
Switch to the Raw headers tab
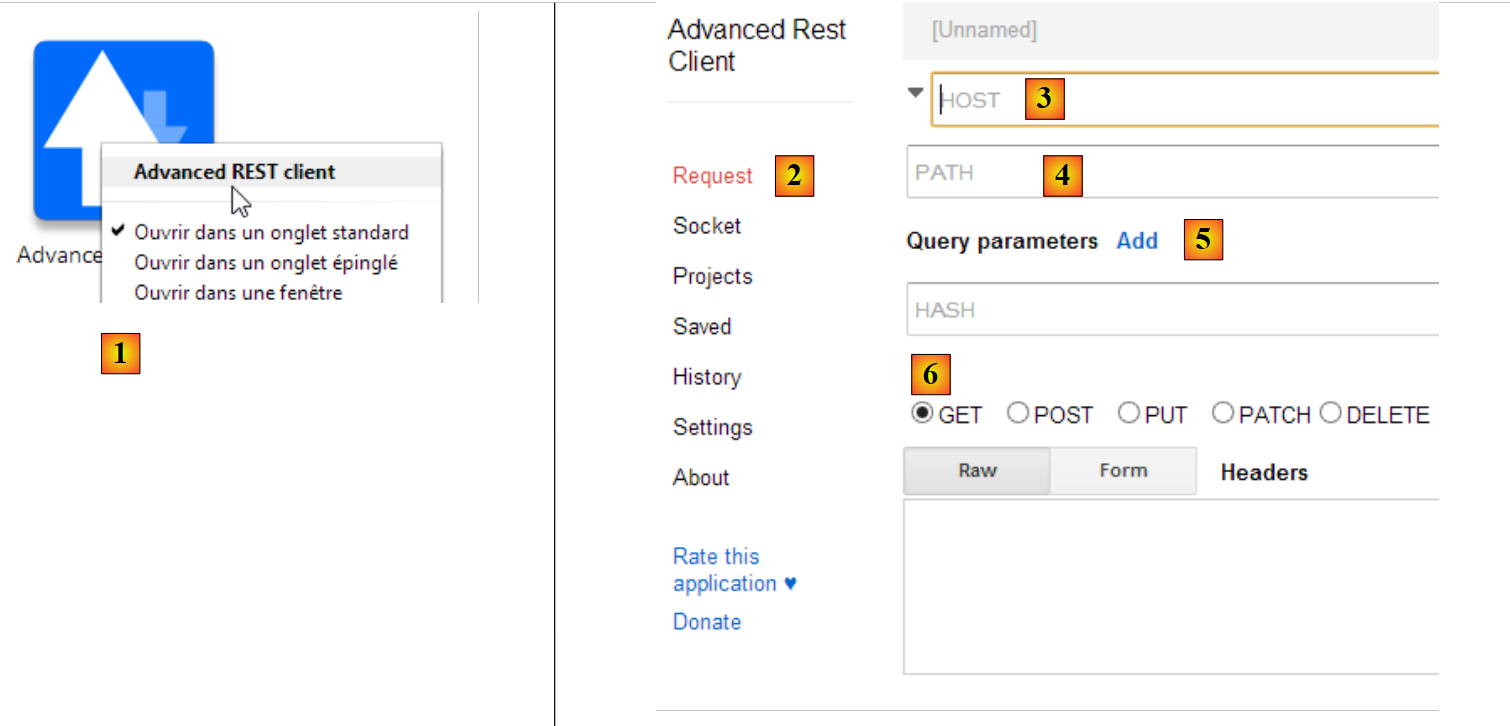point(977,471)
